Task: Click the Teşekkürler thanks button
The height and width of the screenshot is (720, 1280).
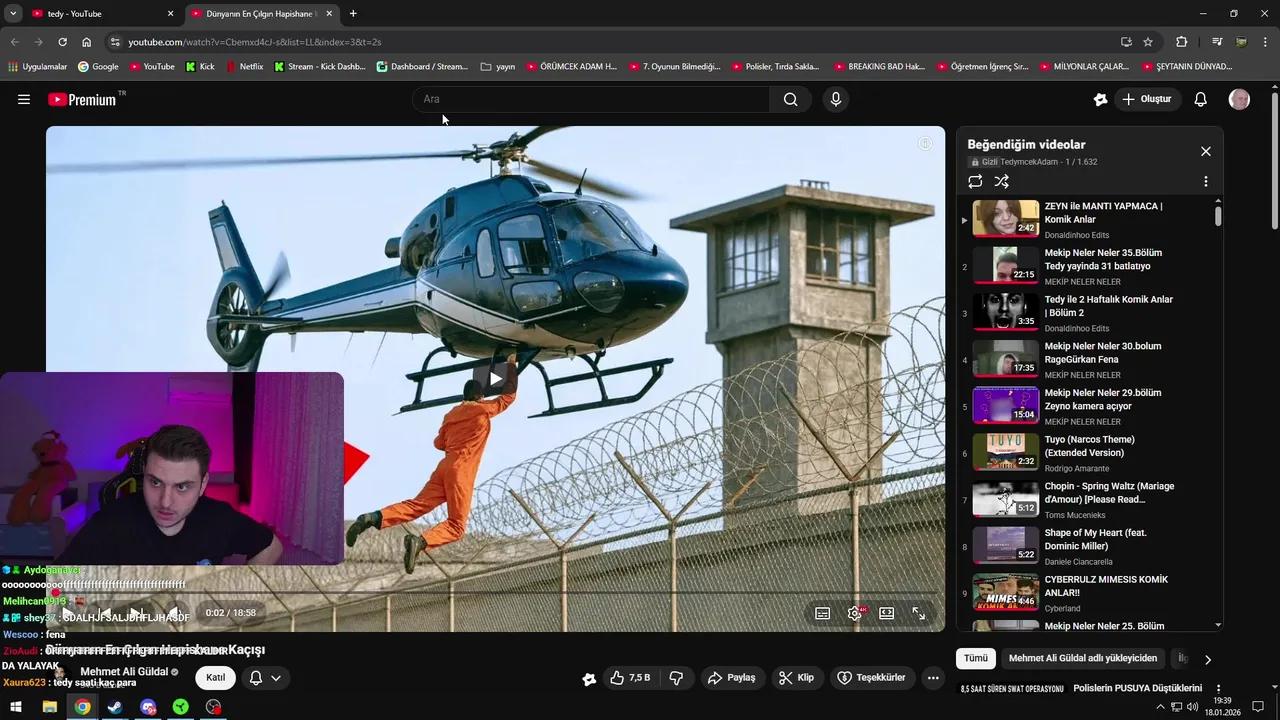Action: pyautogui.click(x=871, y=677)
